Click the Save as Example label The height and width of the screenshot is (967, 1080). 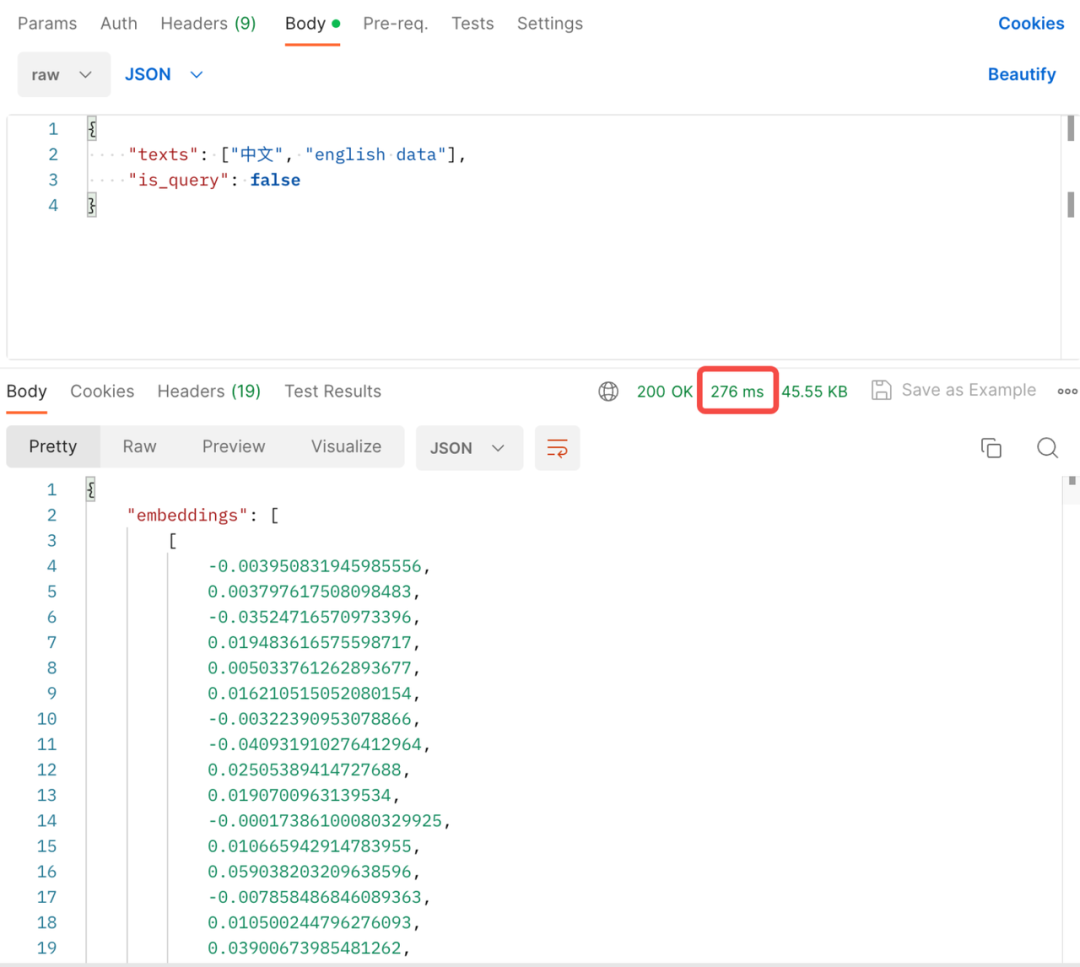tap(968, 390)
